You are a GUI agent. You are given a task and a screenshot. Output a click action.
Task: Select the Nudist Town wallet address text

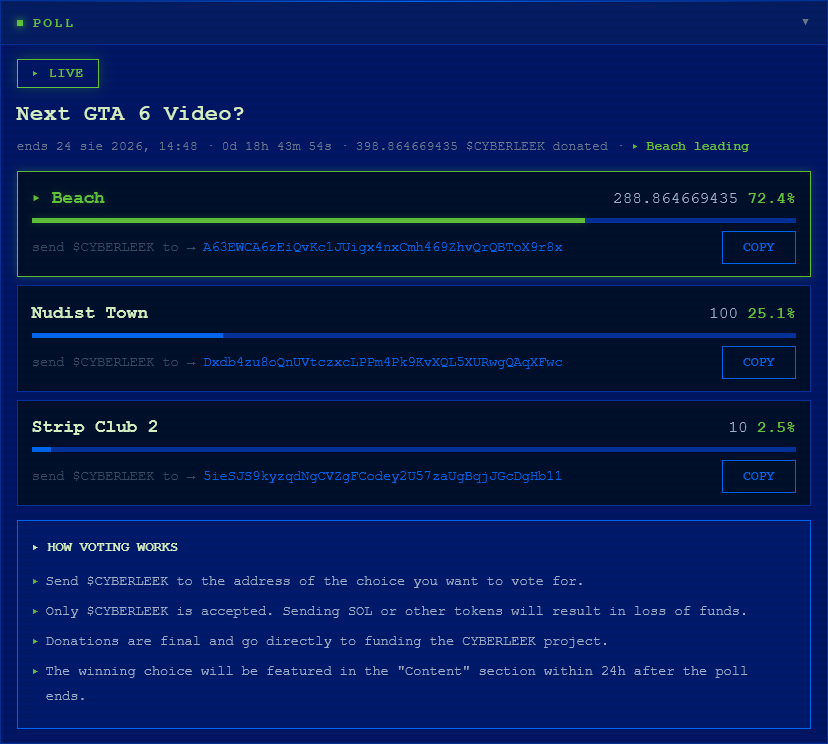coord(382,362)
